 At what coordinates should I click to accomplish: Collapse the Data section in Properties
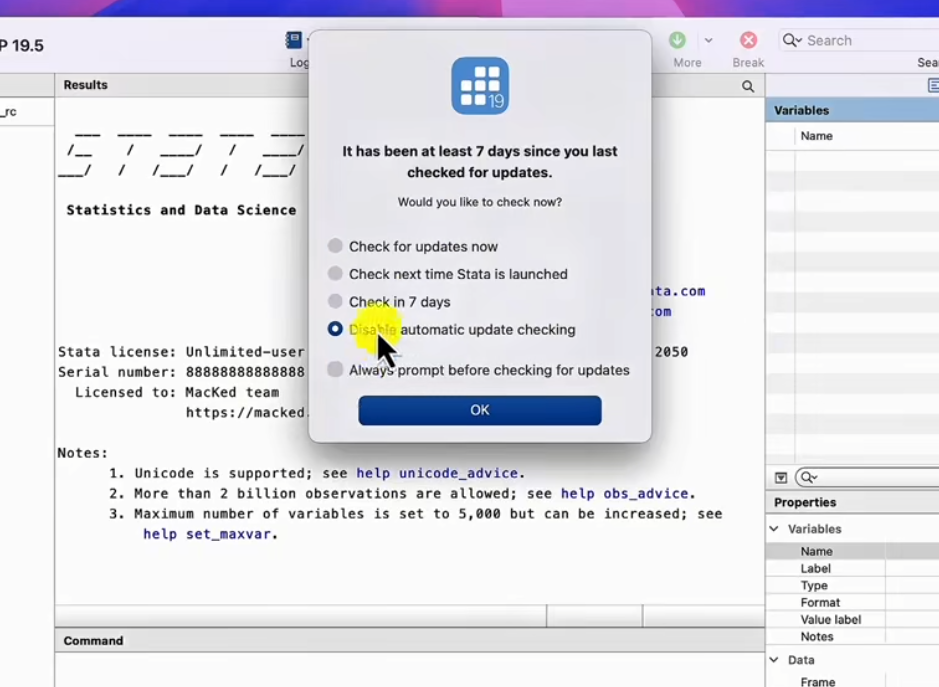pos(774,660)
